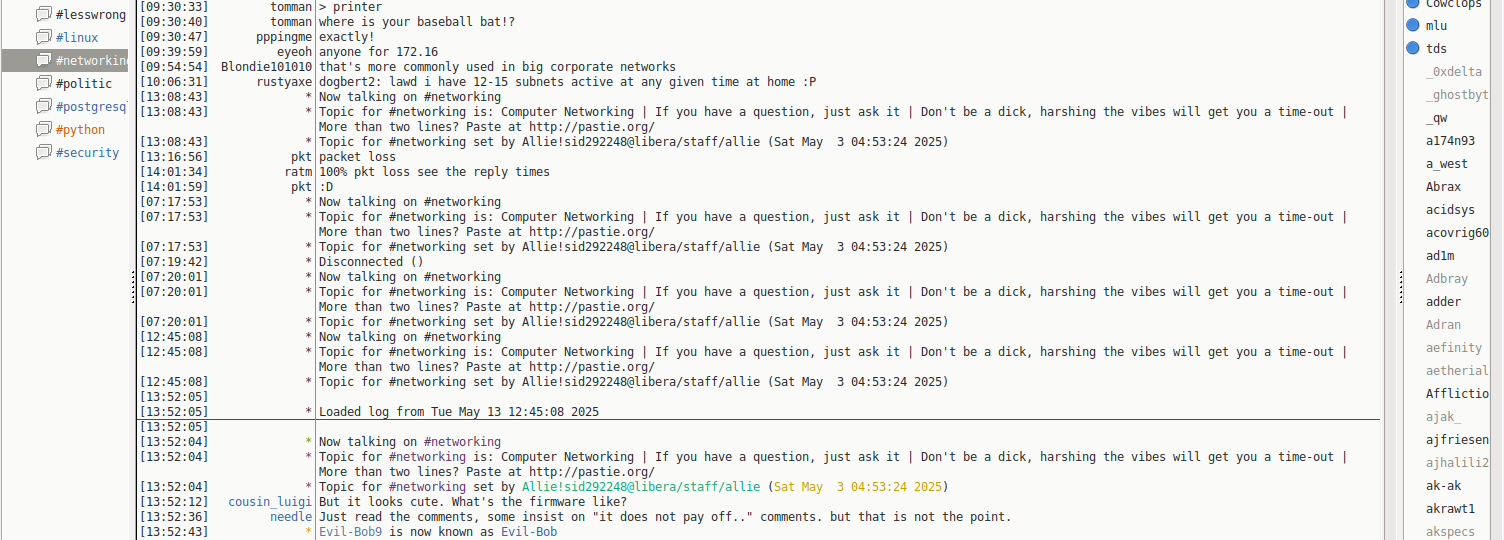Select the #politic channel icon
Viewport: 1504px width, 540px height.
(x=43, y=84)
